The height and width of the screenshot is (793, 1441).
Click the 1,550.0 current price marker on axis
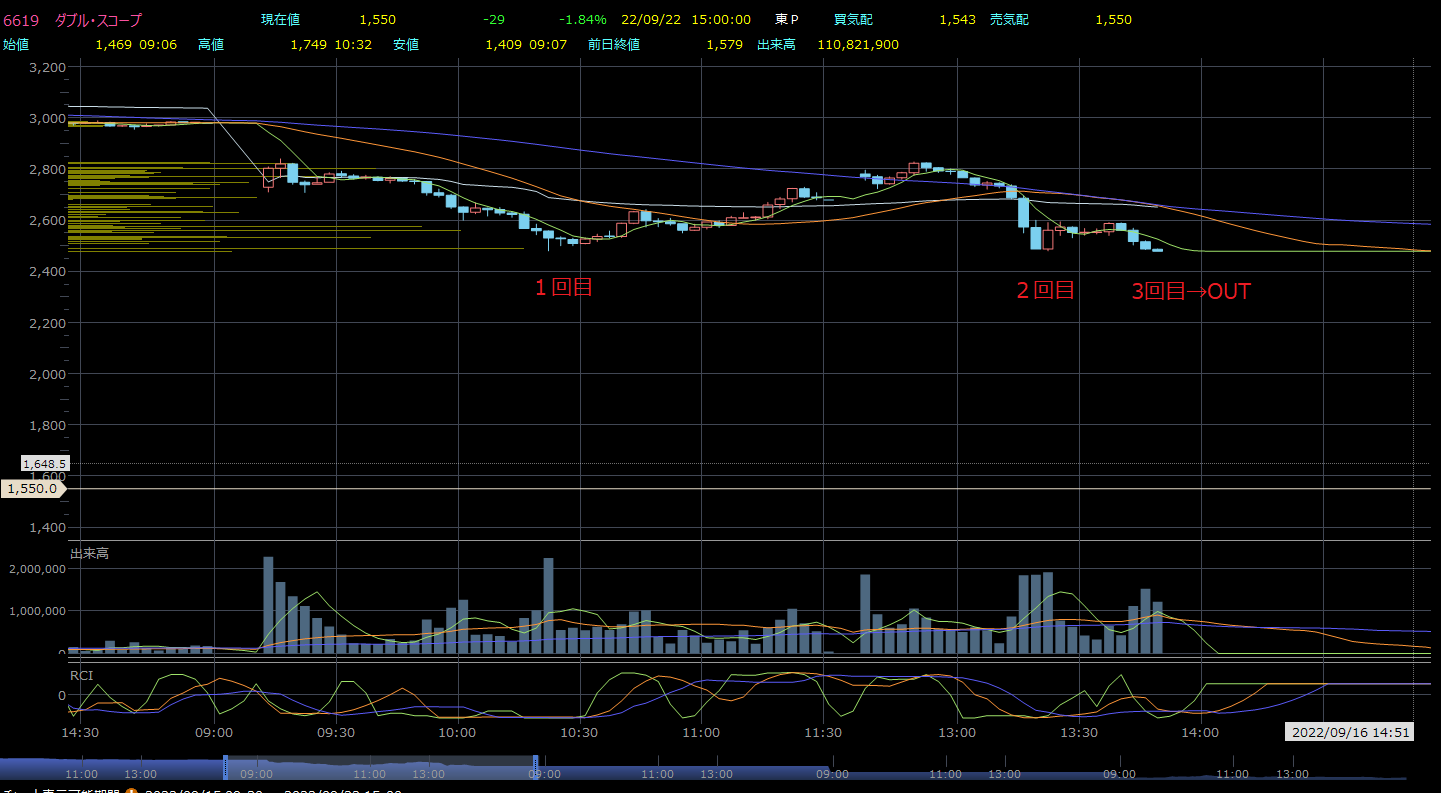(x=33, y=489)
